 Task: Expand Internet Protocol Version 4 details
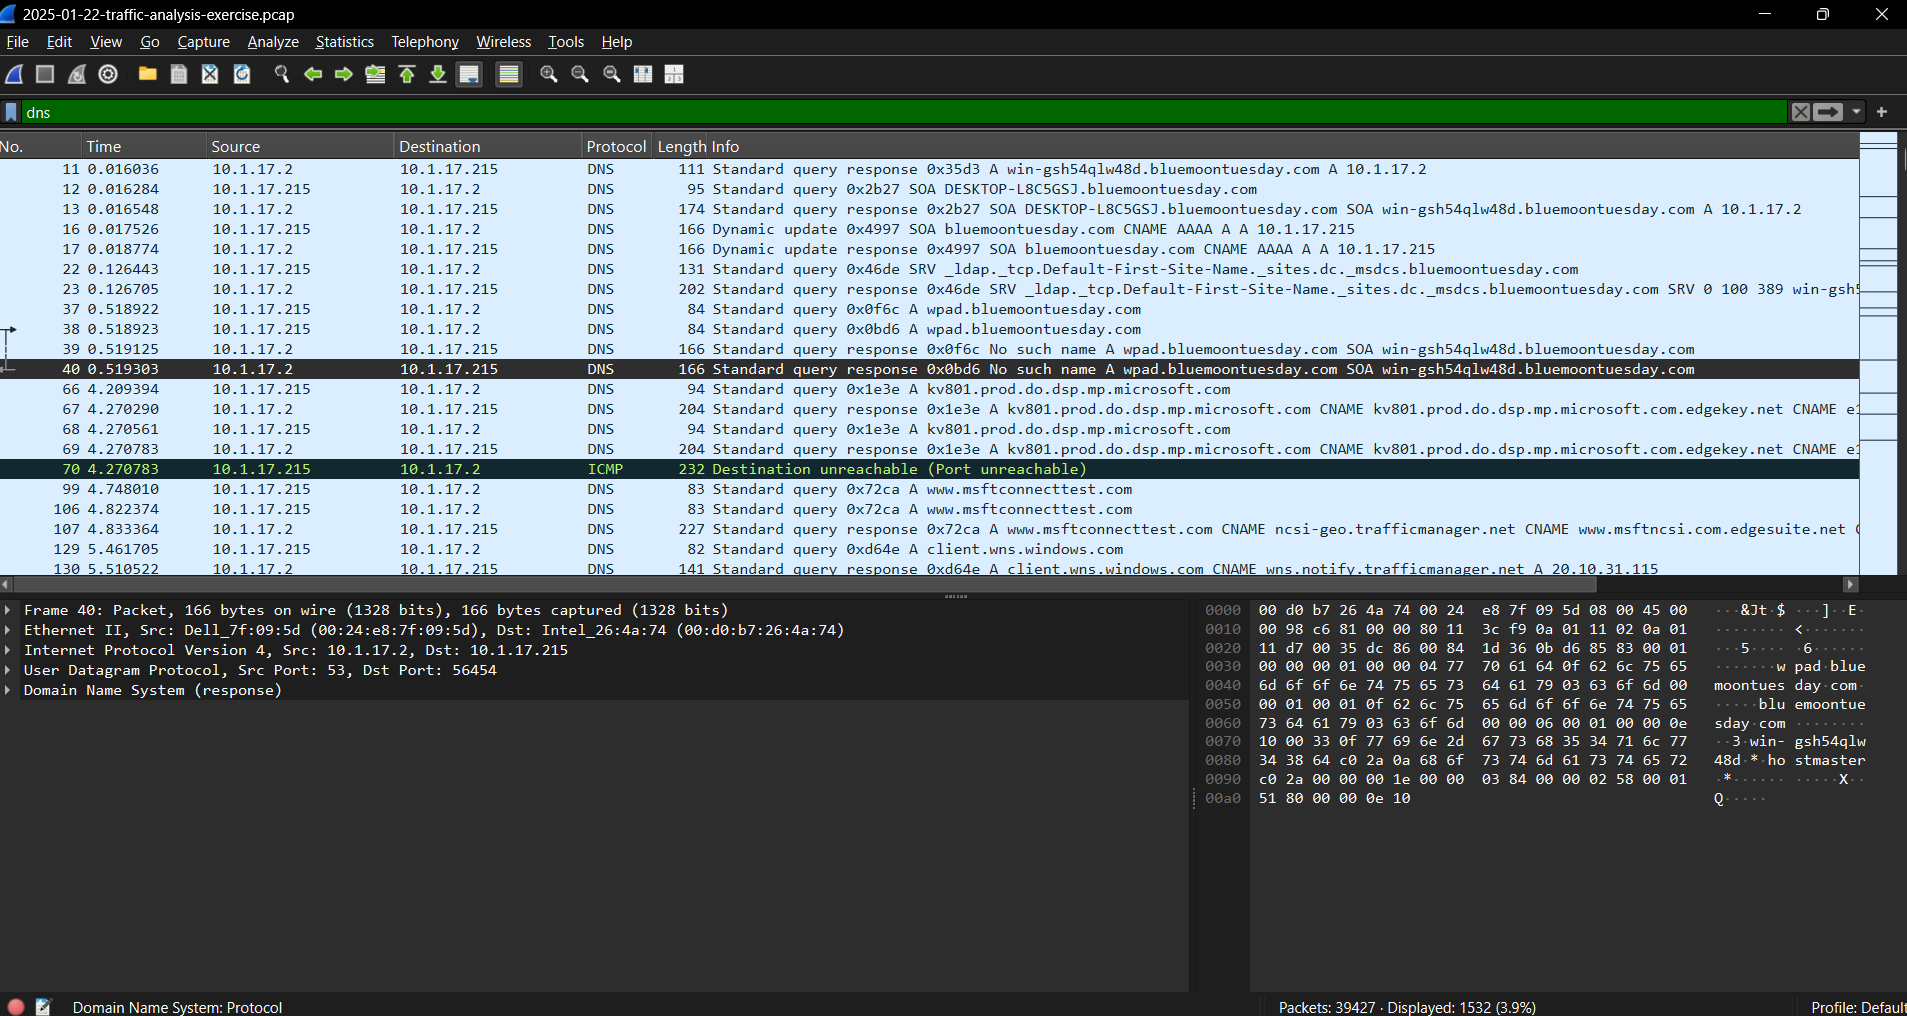click(x=8, y=650)
